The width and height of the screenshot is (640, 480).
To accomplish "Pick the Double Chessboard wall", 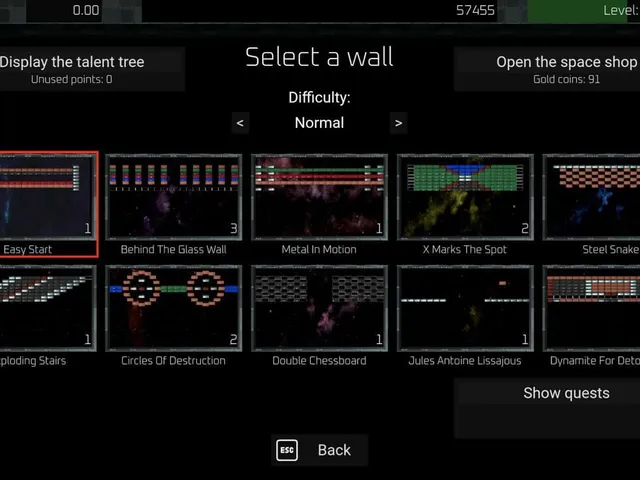I will pos(319,308).
